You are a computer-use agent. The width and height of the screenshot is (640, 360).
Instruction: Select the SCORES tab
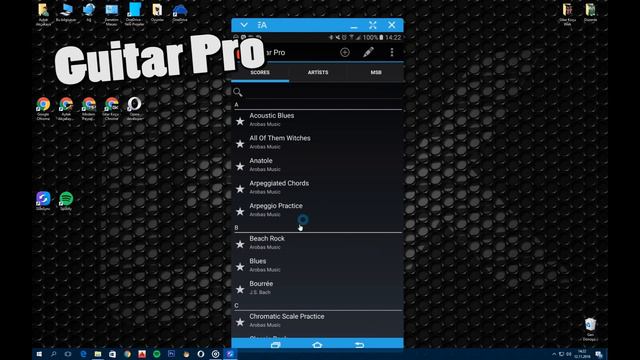coord(260,72)
